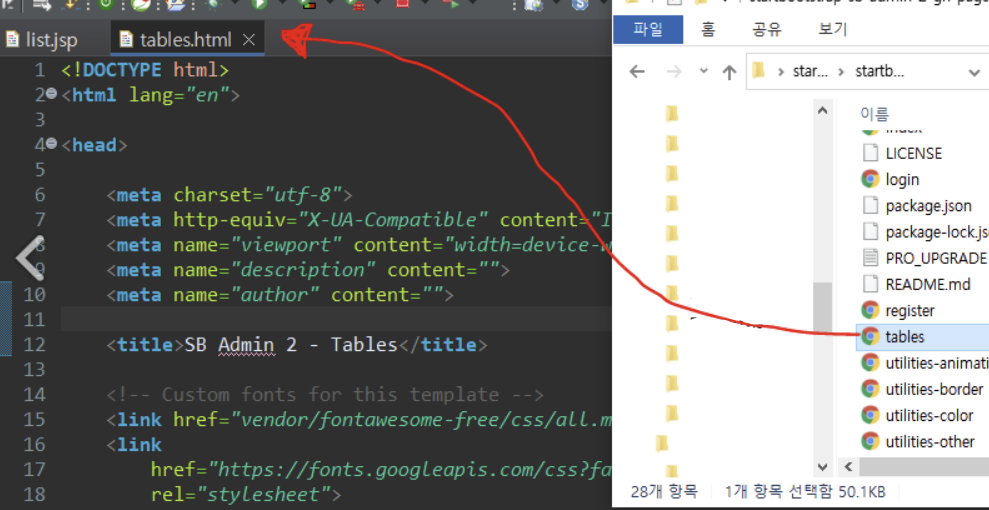
Task: Open the address bar history dropdown
Action: (974, 72)
